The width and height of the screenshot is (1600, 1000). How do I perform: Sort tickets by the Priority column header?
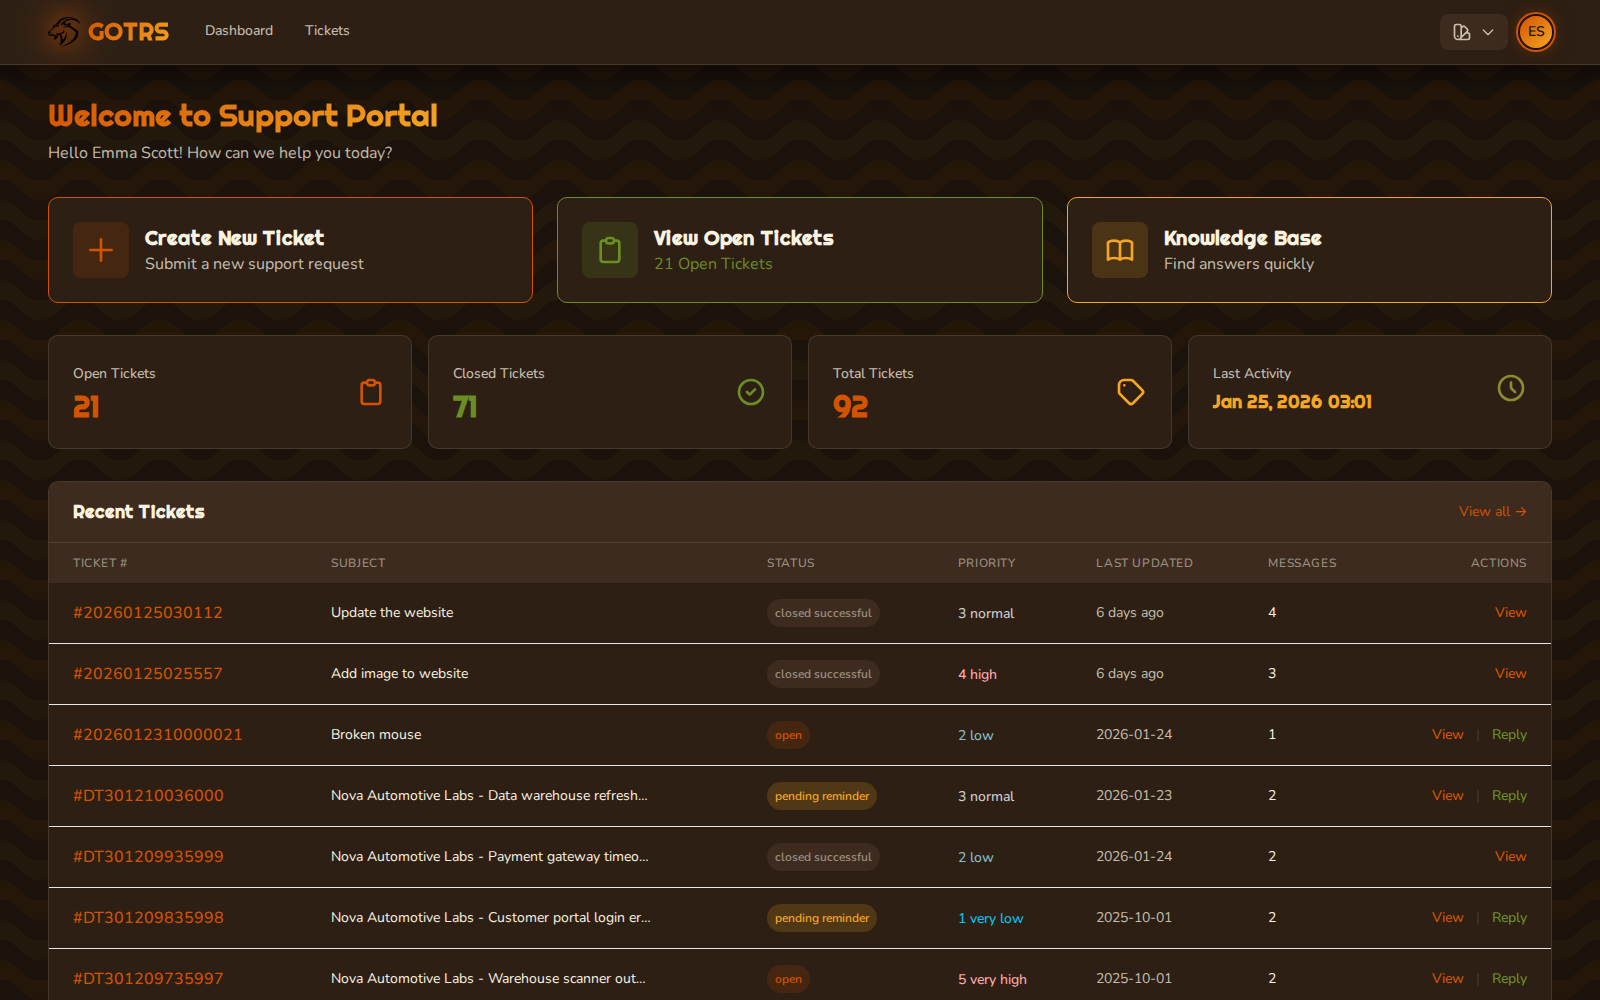986,563
